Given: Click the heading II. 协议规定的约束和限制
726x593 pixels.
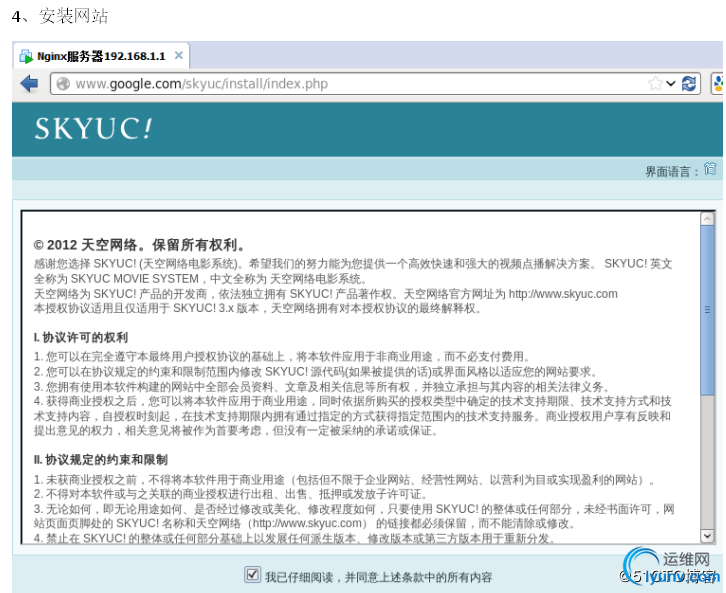Looking at the screenshot, I should (100, 460).
